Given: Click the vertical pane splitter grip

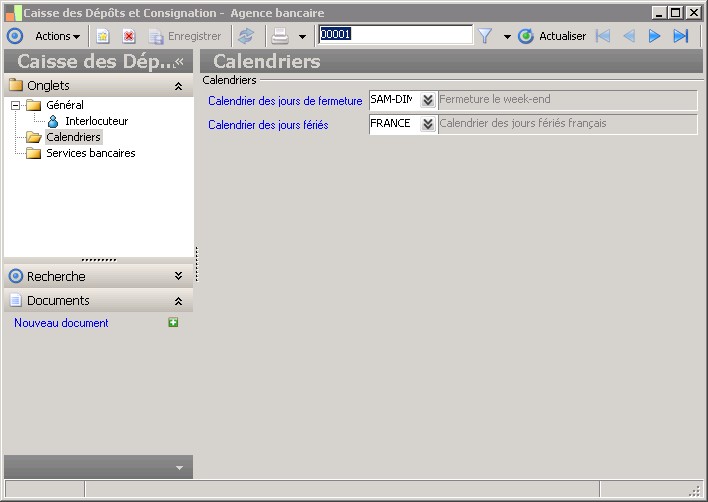Looking at the screenshot, I should pos(196,264).
